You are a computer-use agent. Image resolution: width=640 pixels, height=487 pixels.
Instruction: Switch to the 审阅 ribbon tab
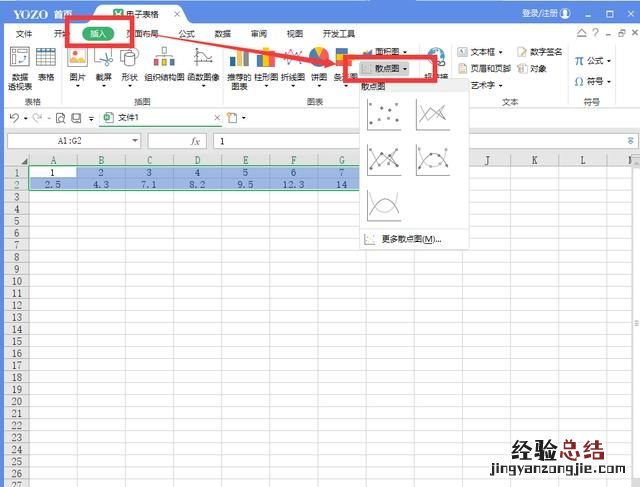pyautogui.click(x=259, y=34)
